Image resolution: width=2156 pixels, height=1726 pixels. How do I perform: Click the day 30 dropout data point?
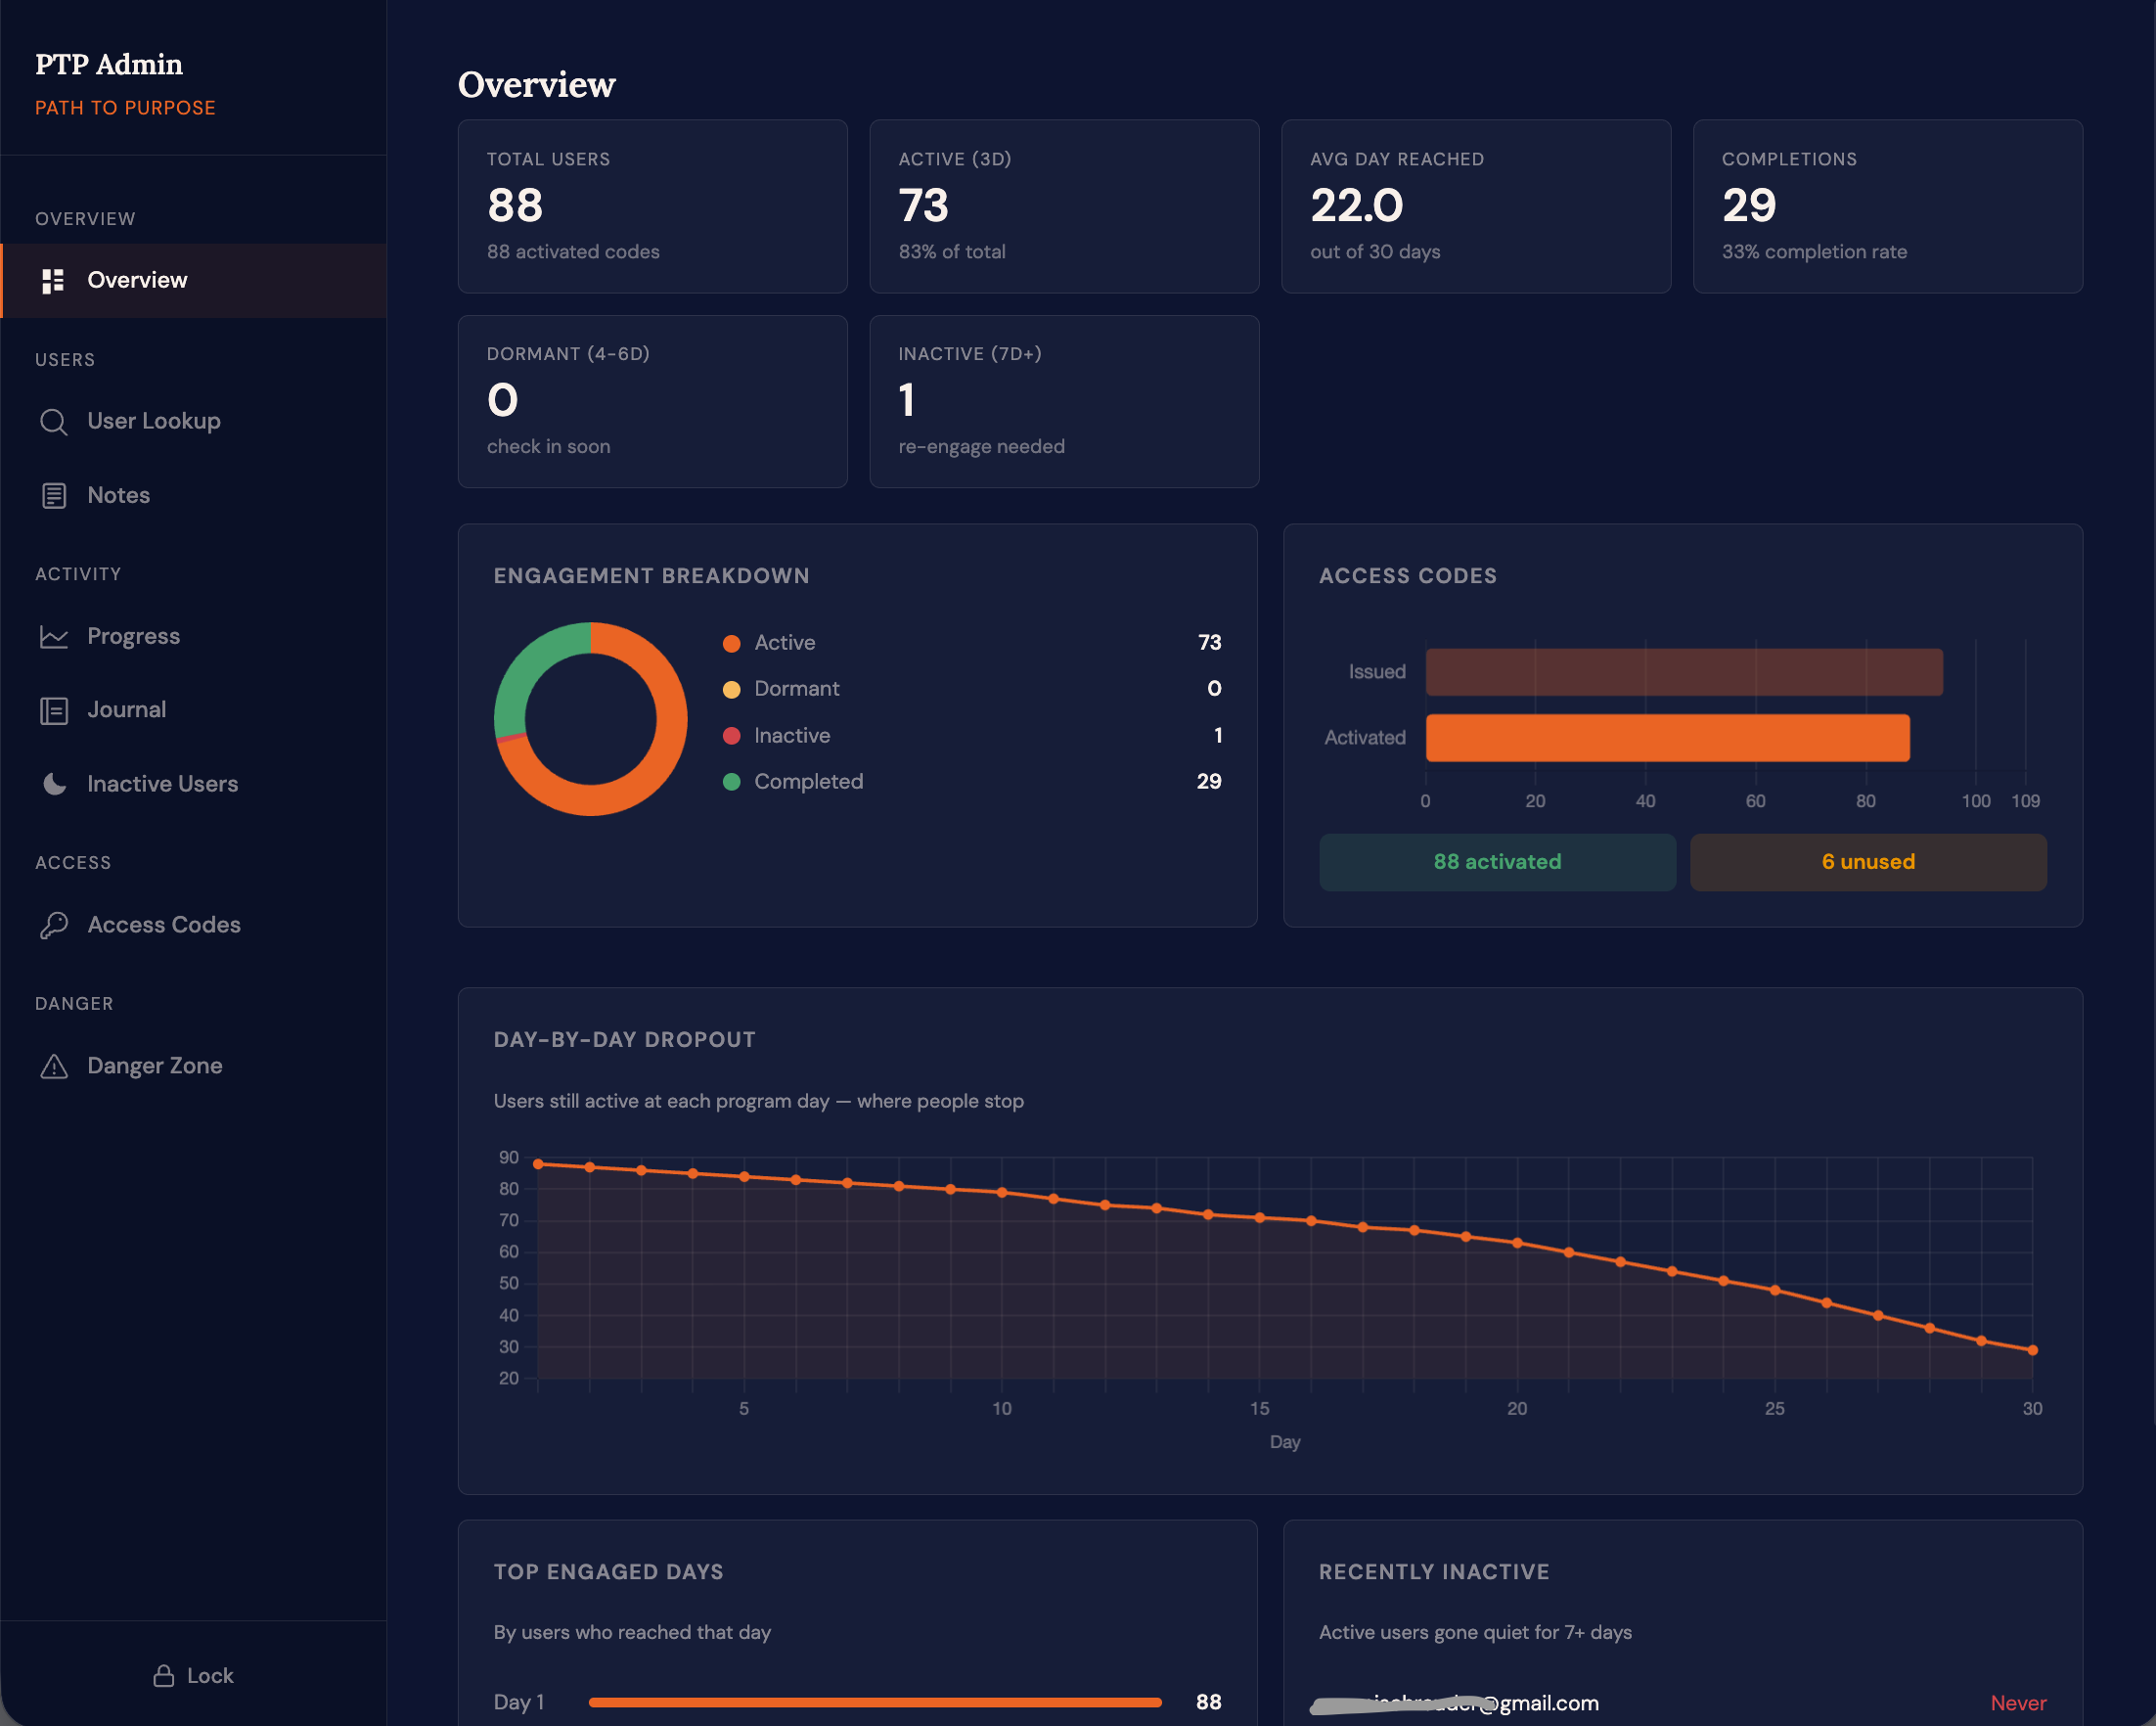pos(2033,1350)
